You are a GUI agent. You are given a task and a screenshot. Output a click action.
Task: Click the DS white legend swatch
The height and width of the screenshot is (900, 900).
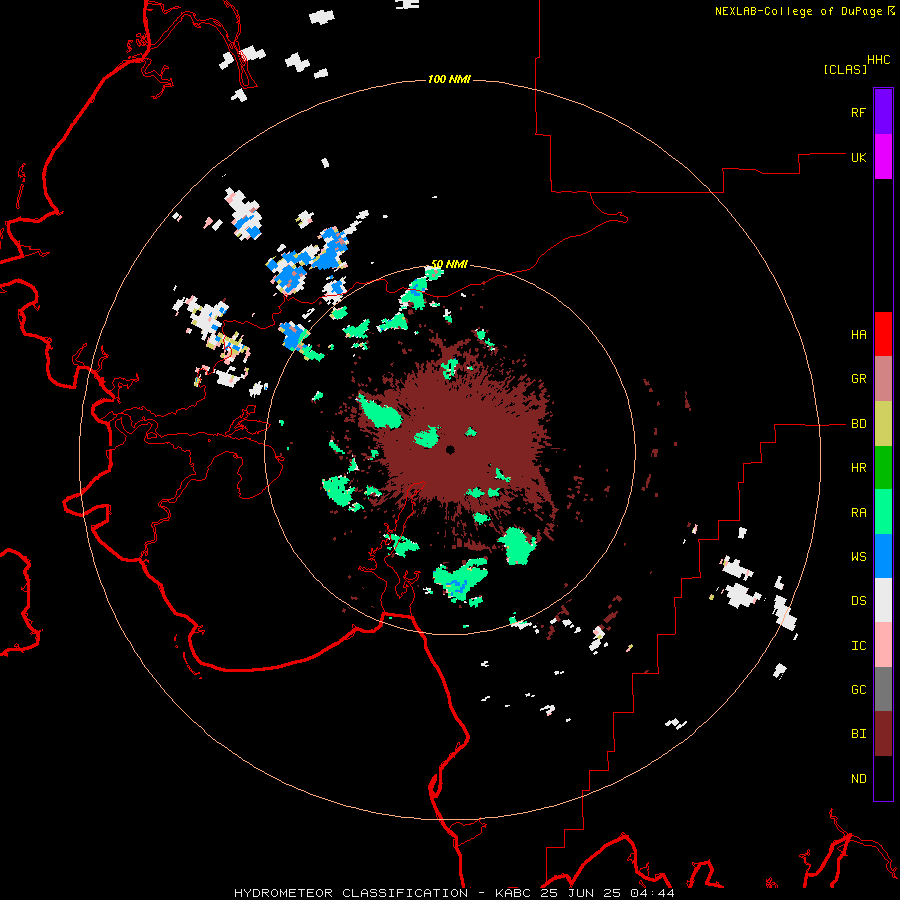click(883, 600)
